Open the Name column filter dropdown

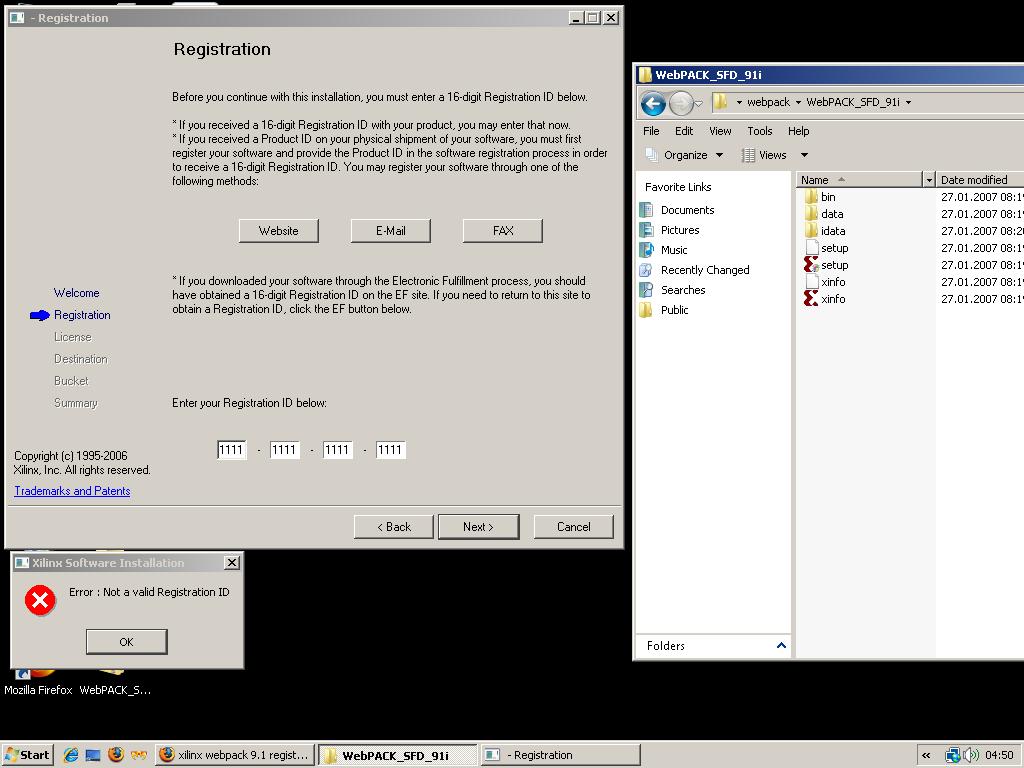pyautogui.click(x=929, y=180)
